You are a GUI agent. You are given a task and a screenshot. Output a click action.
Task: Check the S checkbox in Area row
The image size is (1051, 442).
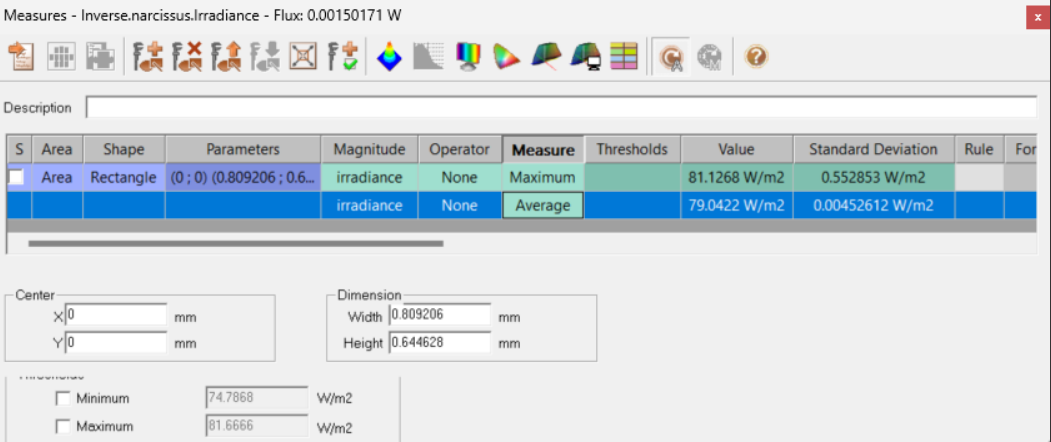pyautogui.click(x=16, y=177)
